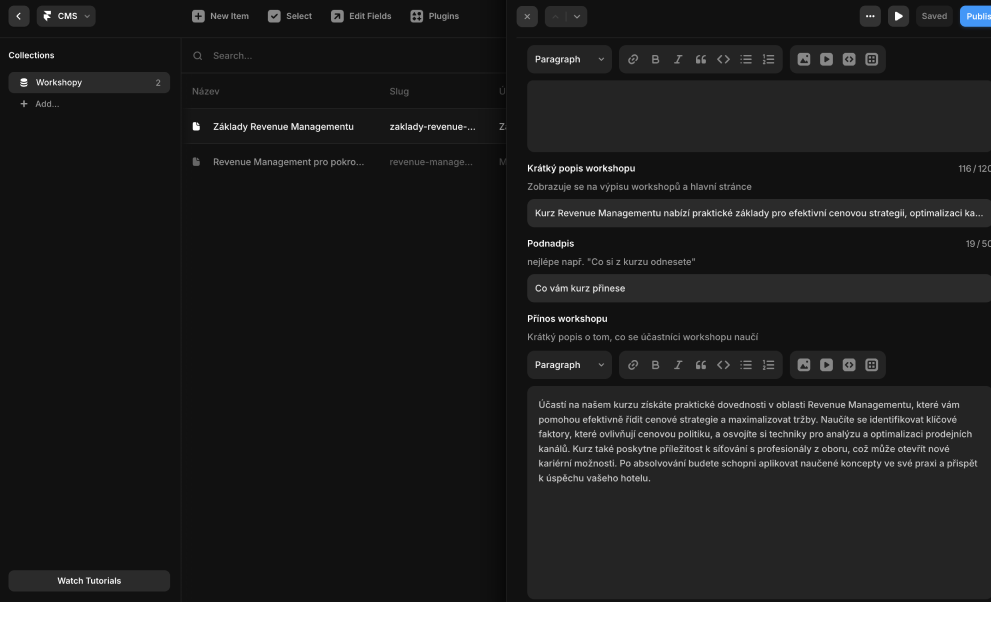The height and width of the screenshot is (620, 991).
Task: Open the CMS dropdown menu
Action: pos(66,16)
